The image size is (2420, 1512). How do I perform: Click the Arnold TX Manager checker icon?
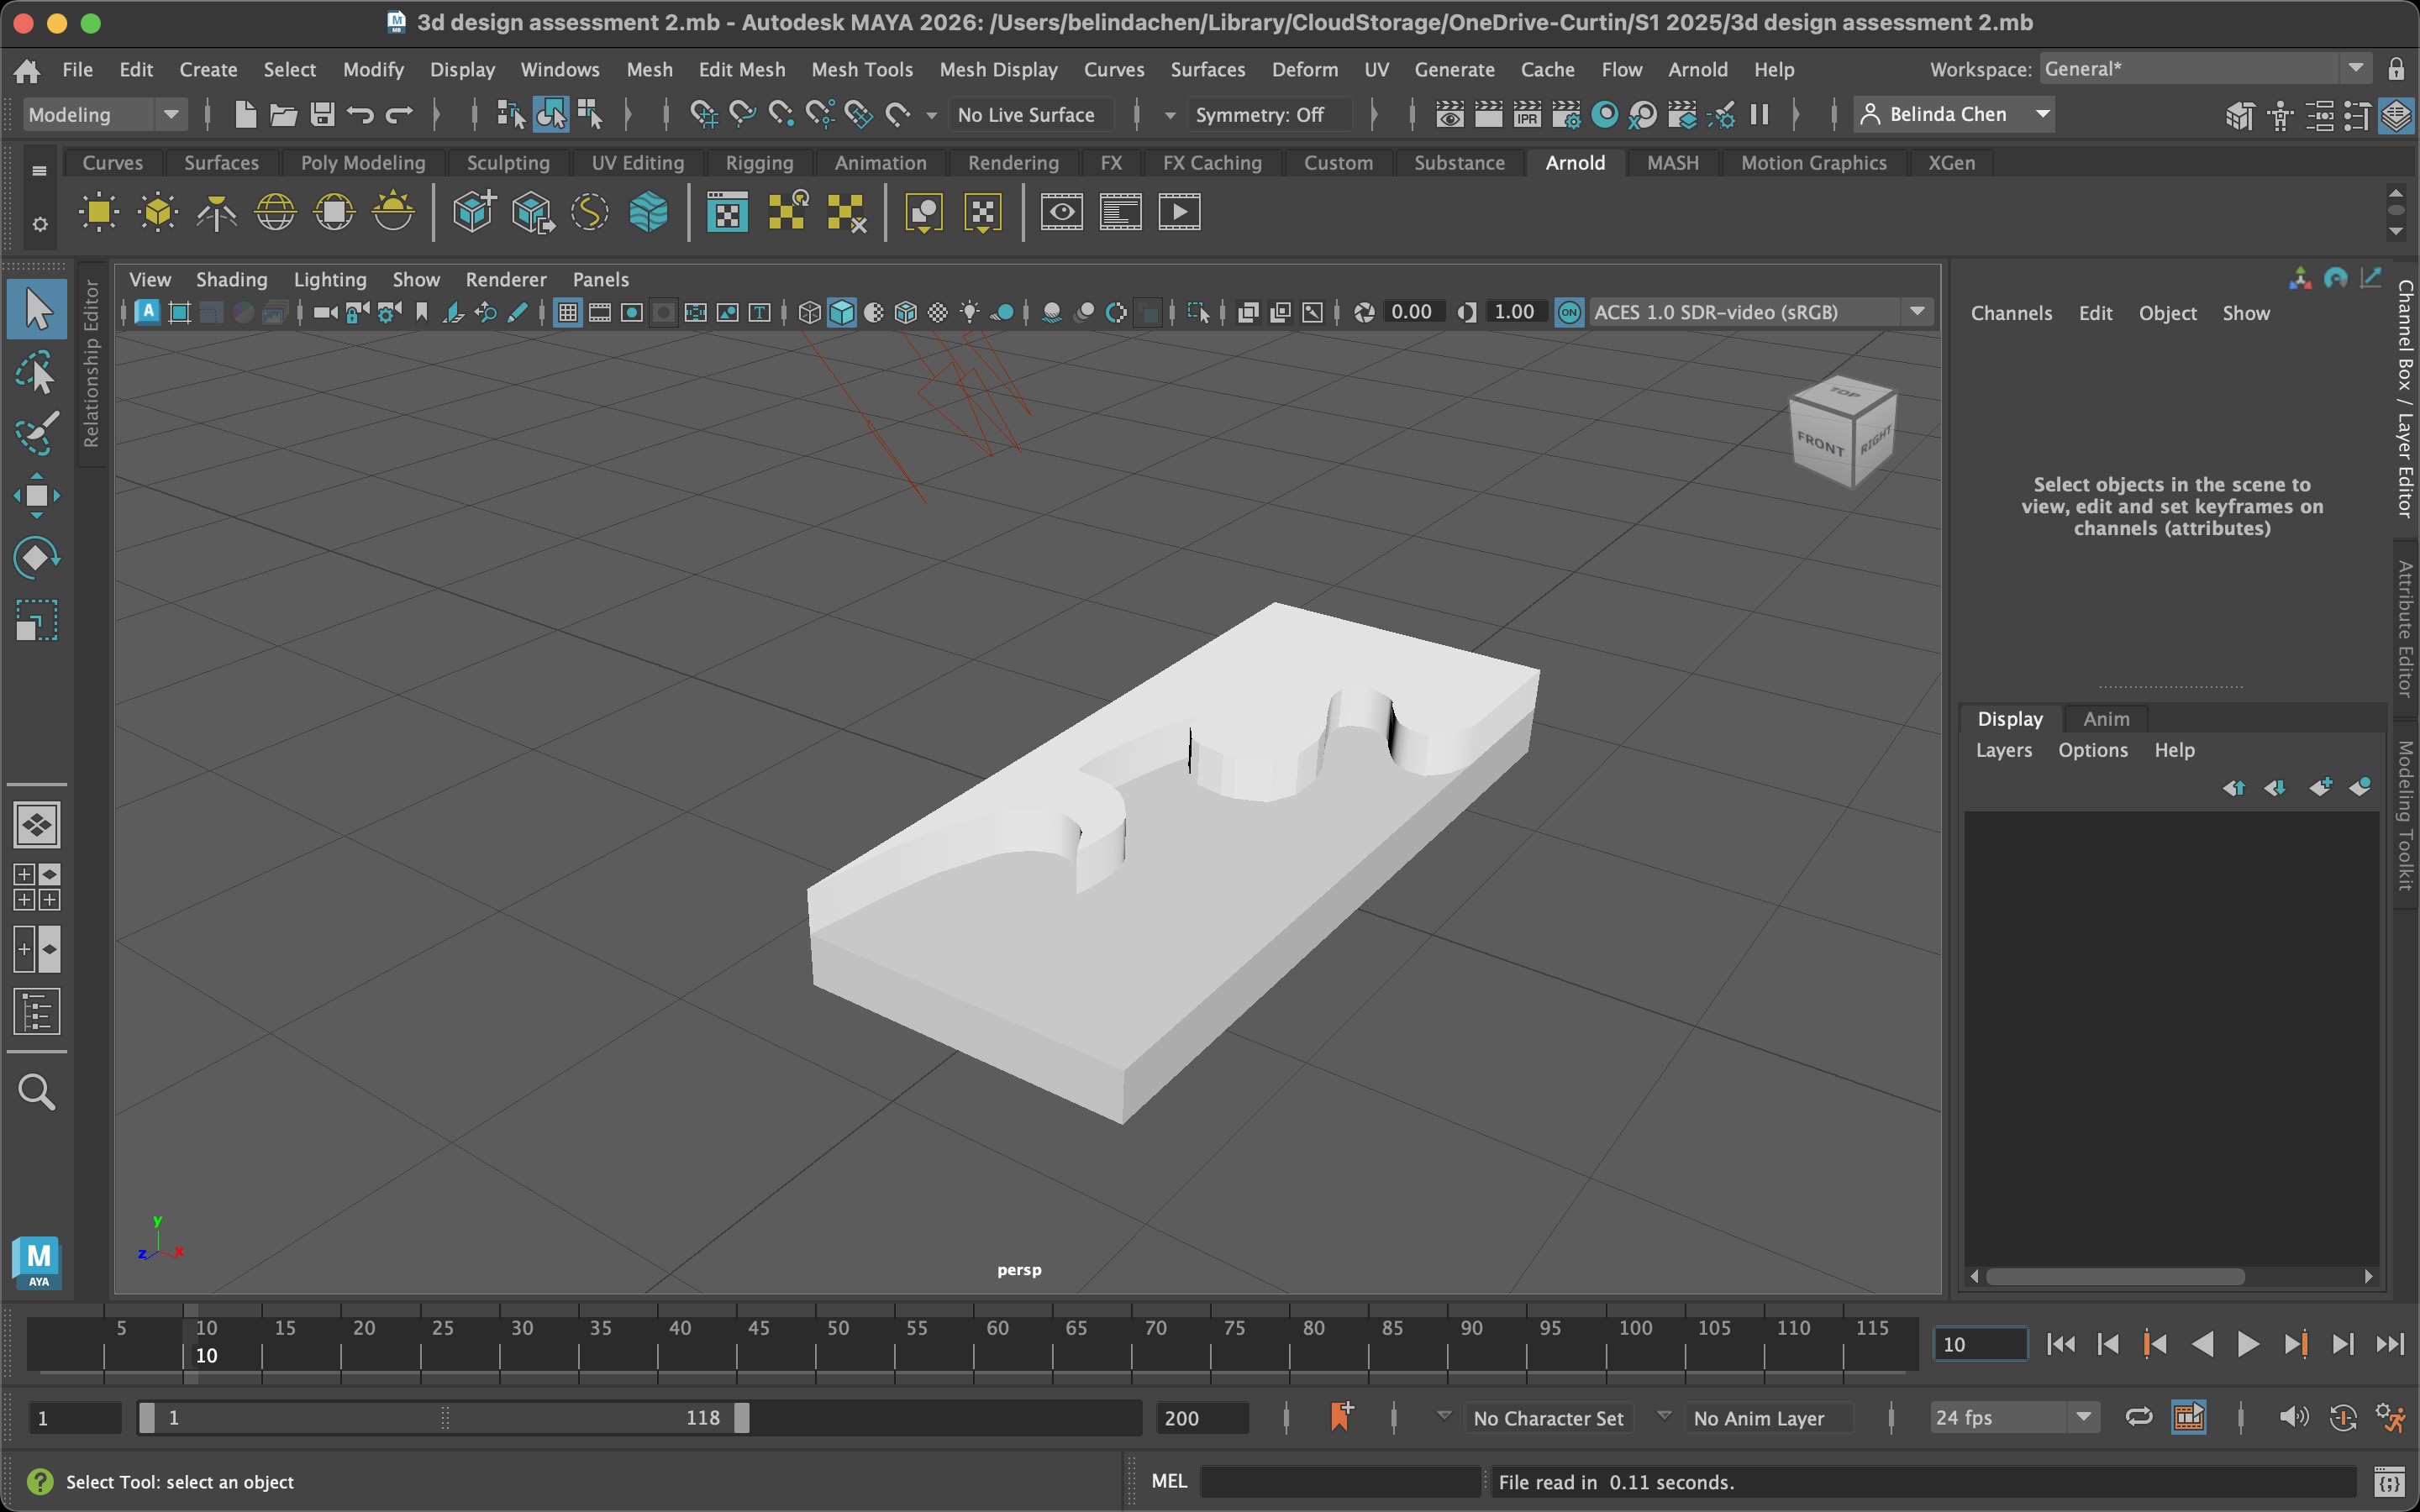pos(728,212)
